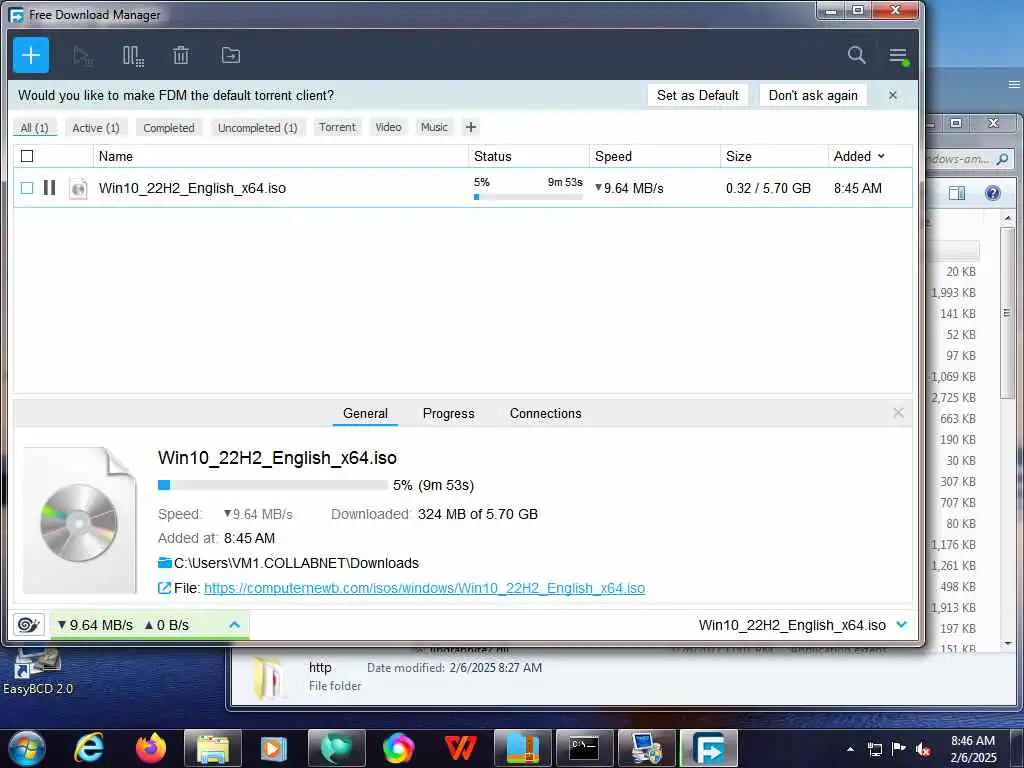The height and width of the screenshot is (768, 1024).
Task: Open the Windows Start menu orb
Action: [x=26, y=748]
